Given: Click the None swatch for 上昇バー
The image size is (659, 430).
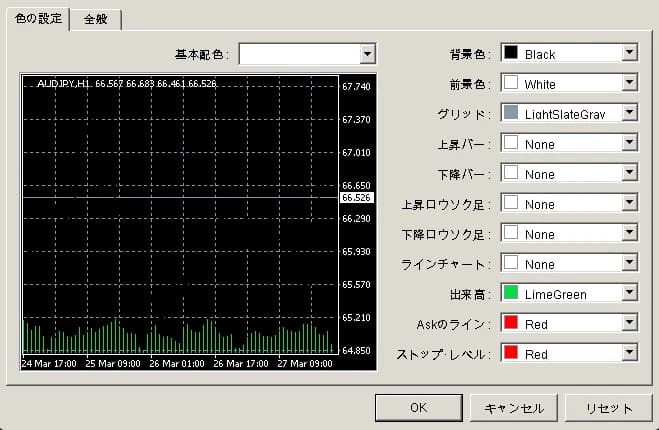Looking at the screenshot, I should pos(511,142).
